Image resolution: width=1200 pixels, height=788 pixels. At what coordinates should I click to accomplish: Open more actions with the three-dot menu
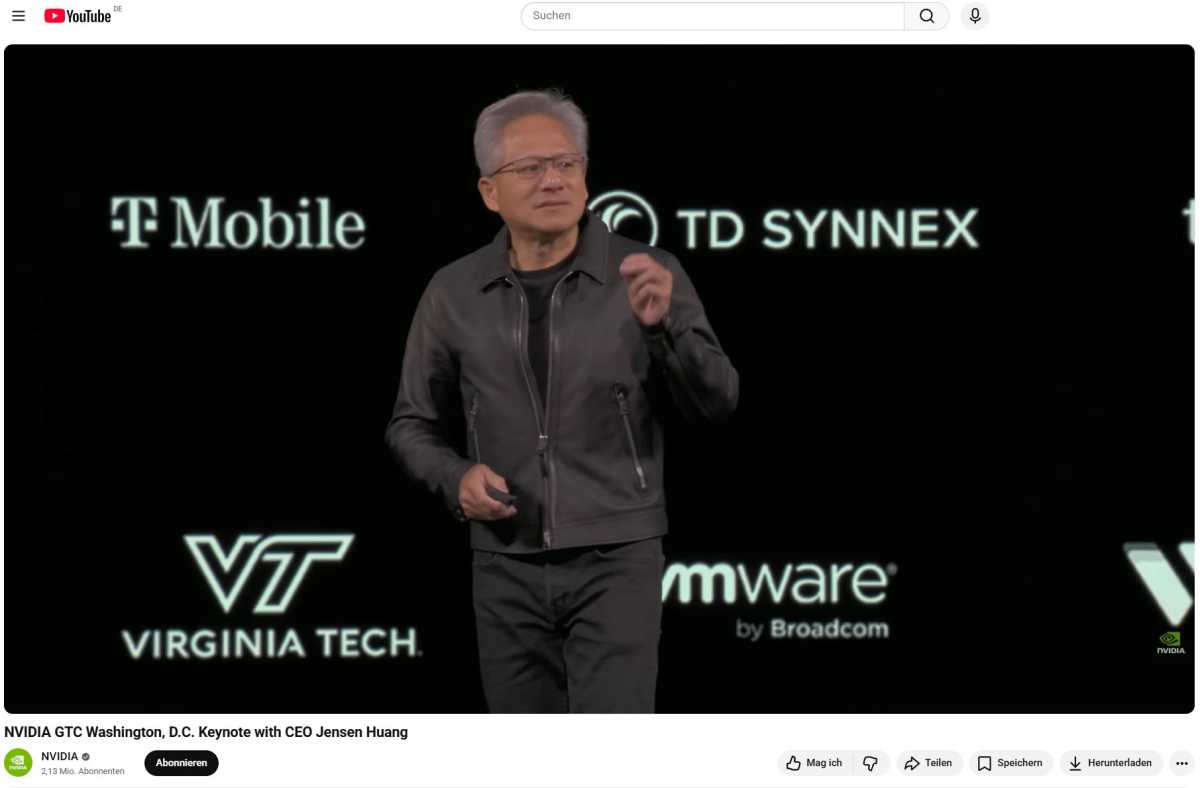click(x=1182, y=763)
